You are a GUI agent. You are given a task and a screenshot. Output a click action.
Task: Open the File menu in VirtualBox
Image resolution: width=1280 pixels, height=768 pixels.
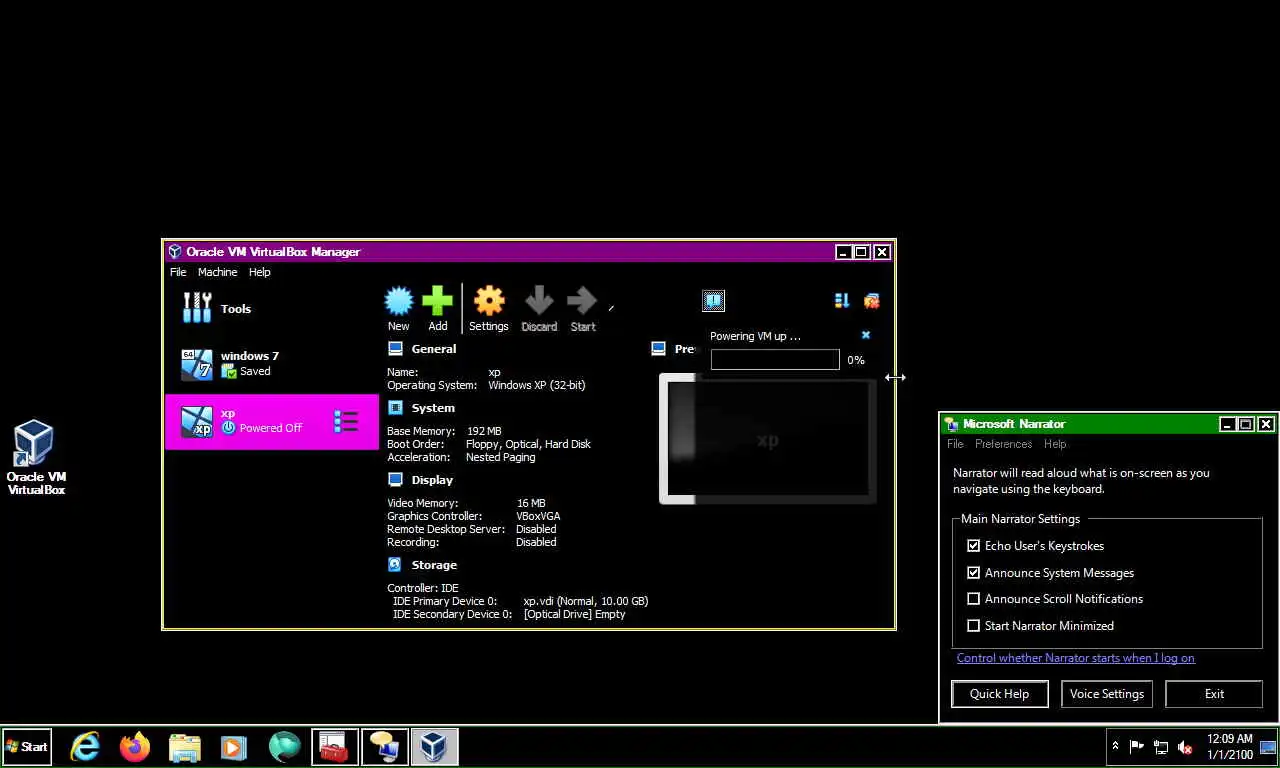(178, 272)
